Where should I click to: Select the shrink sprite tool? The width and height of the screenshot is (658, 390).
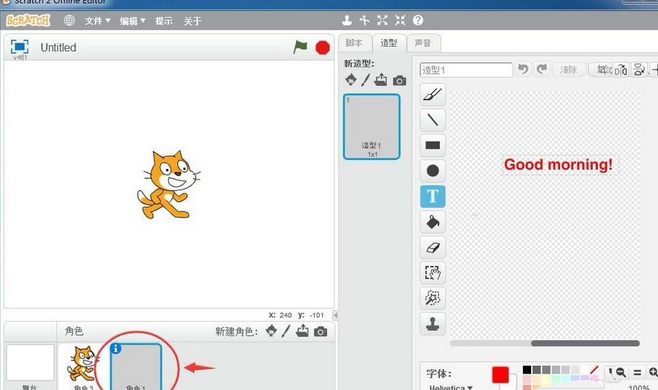pyautogui.click(x=400, y=20)
